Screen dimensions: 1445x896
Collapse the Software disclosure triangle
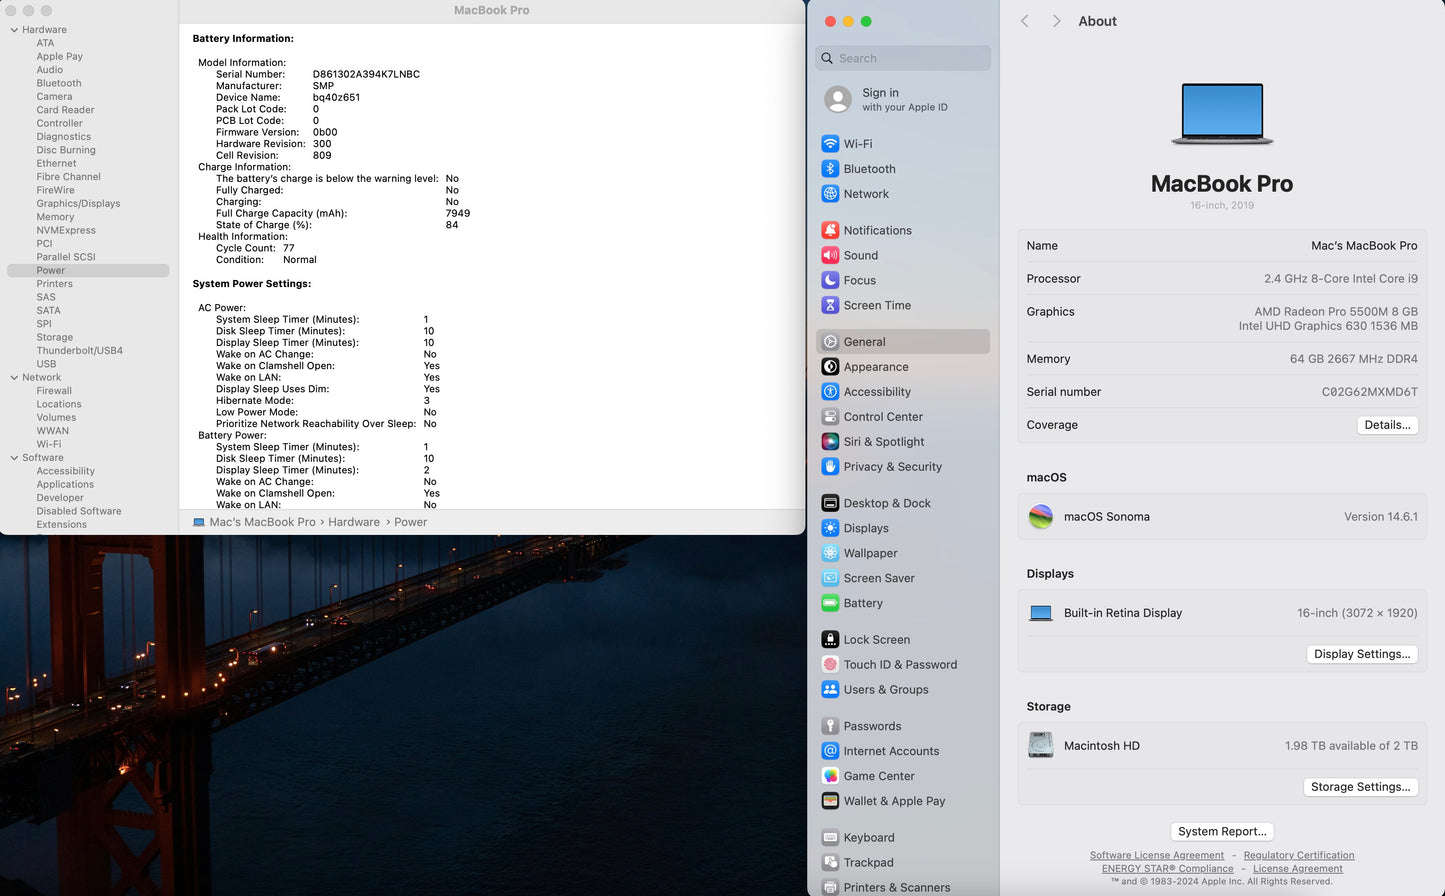coord(14,458)
